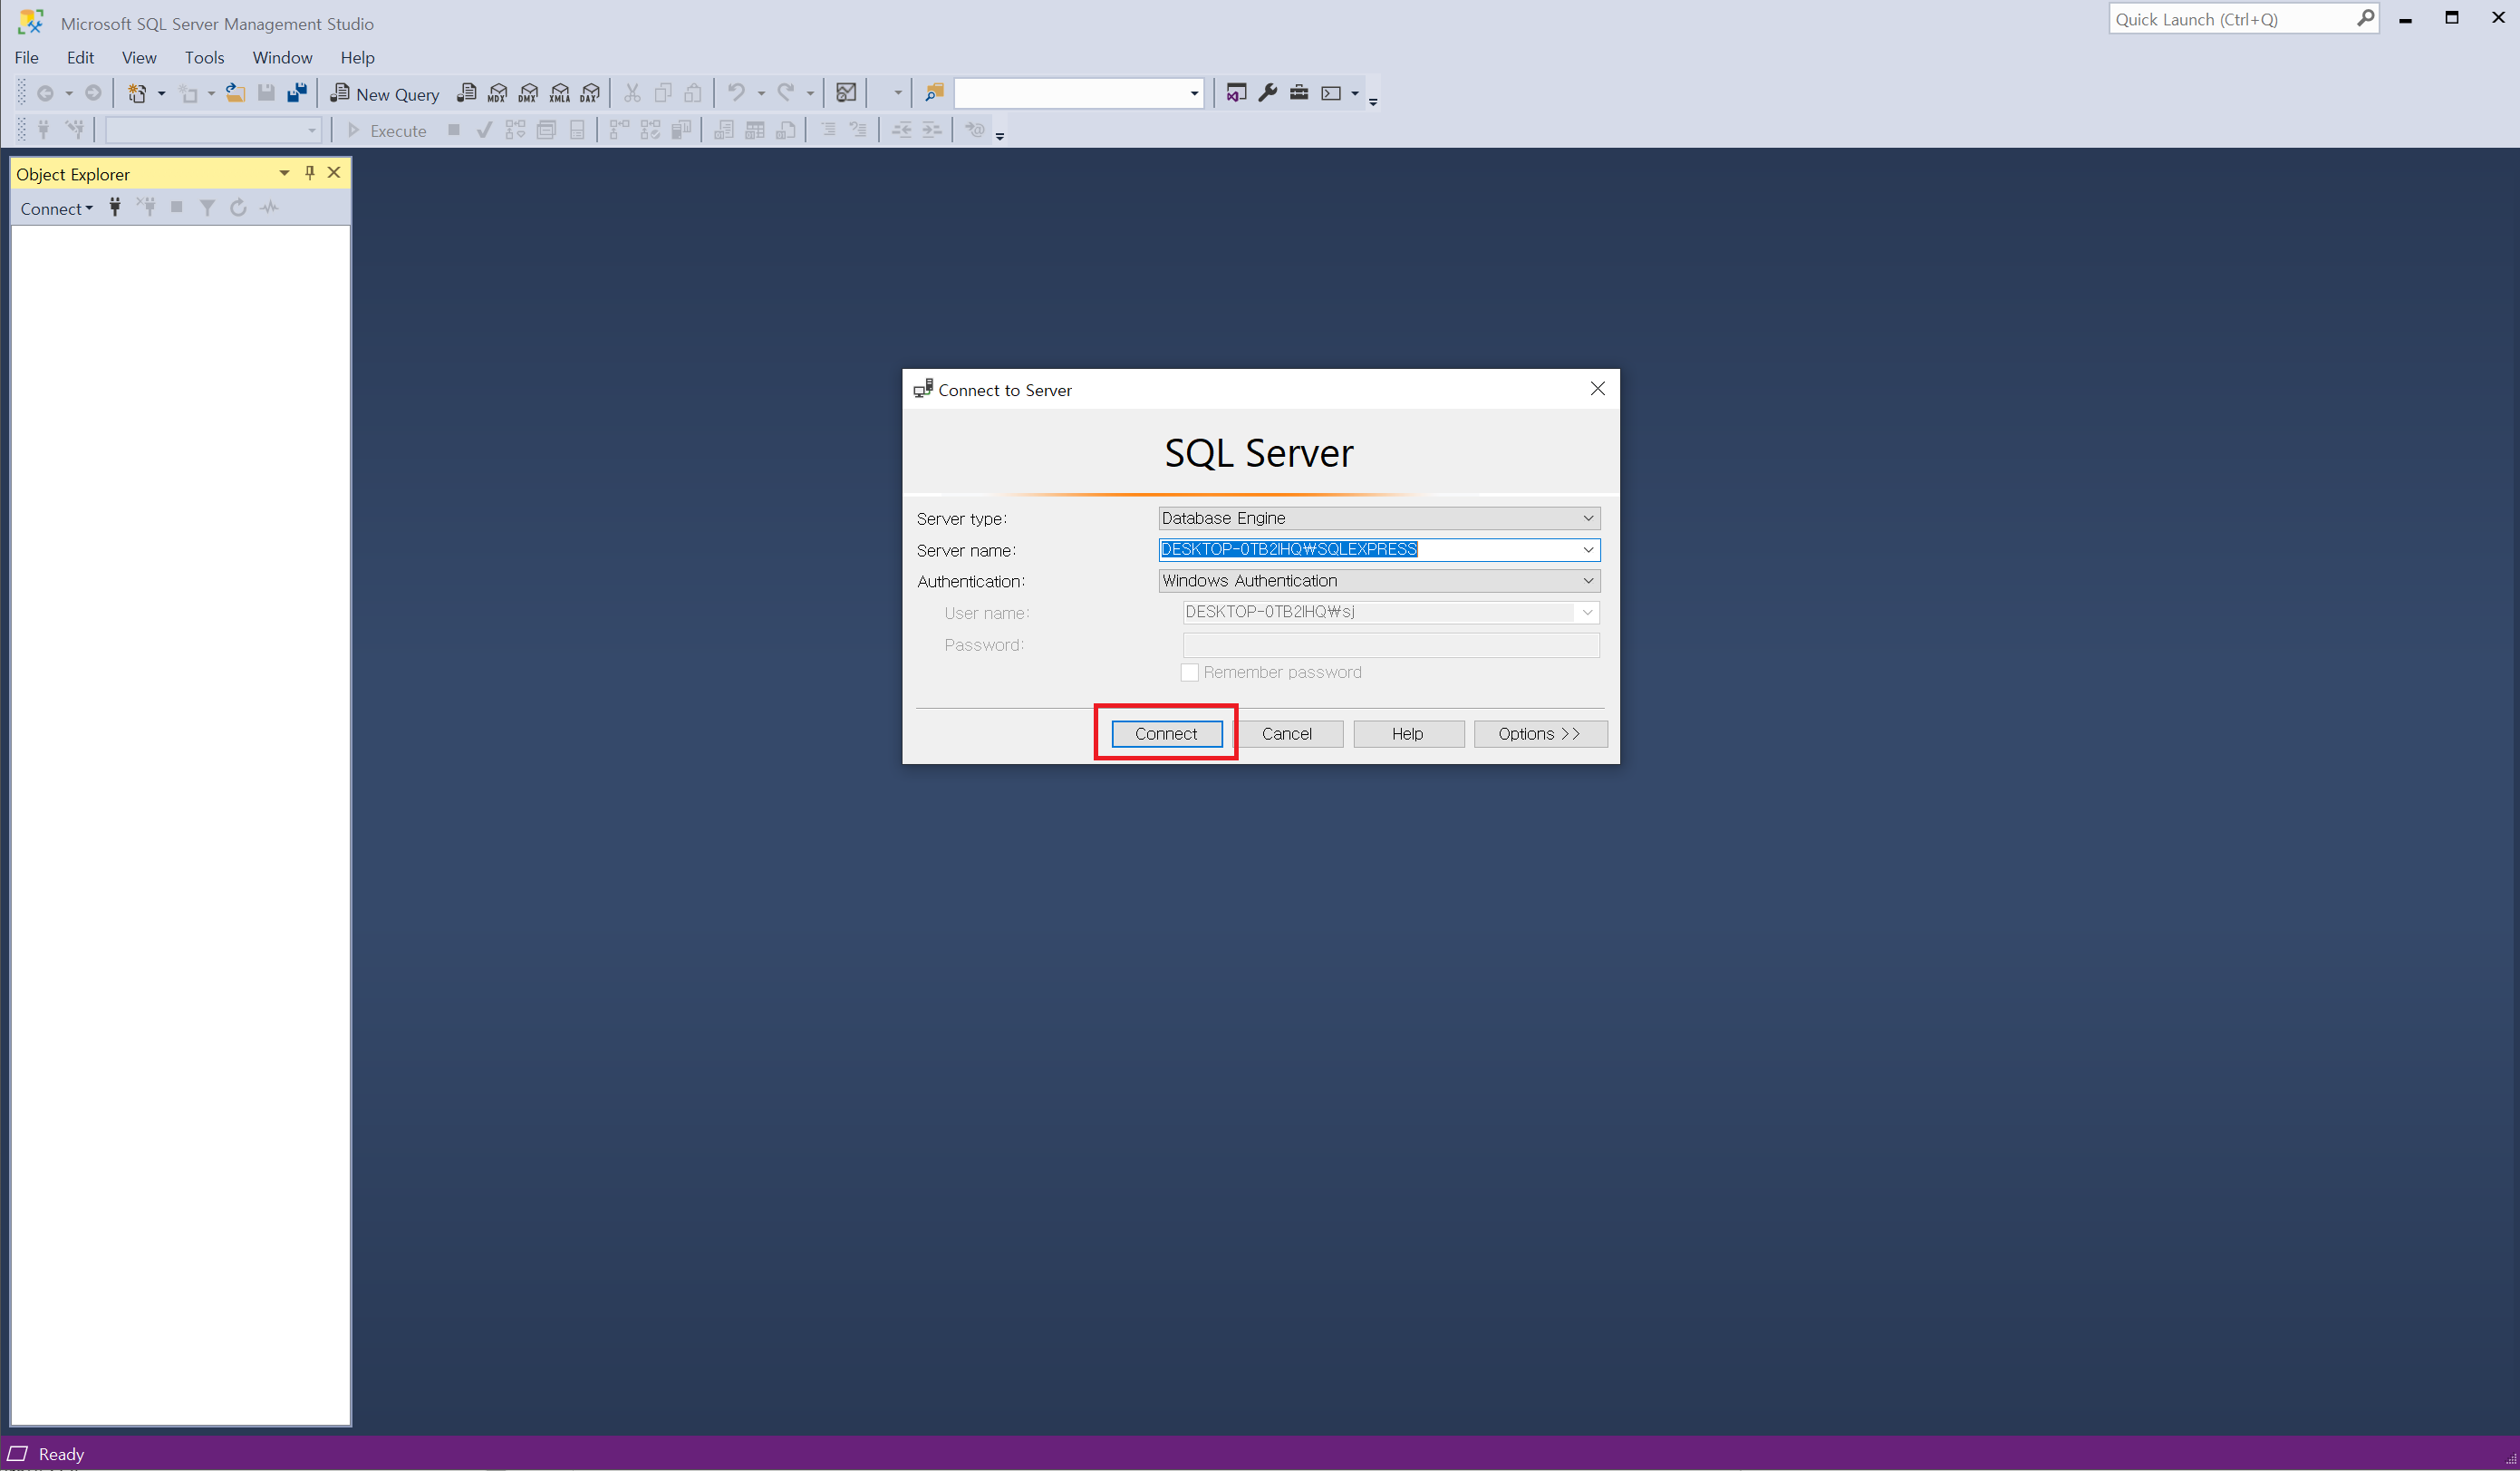Click the Save All icon
The width and height of the screenshot is (2520, 1471).
coord(297,93)
